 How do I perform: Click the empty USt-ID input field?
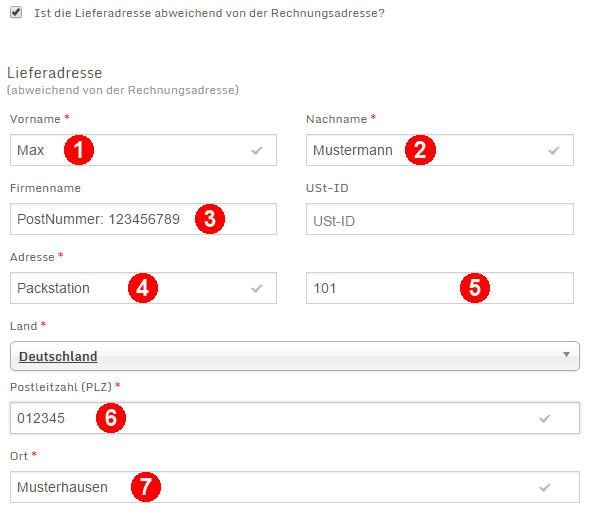pos(440,219)
